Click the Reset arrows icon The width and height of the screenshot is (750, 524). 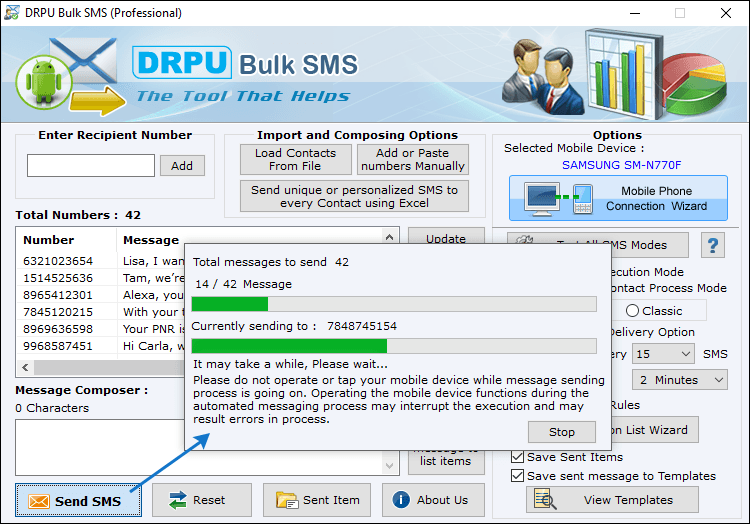click(x=178, y=500)
